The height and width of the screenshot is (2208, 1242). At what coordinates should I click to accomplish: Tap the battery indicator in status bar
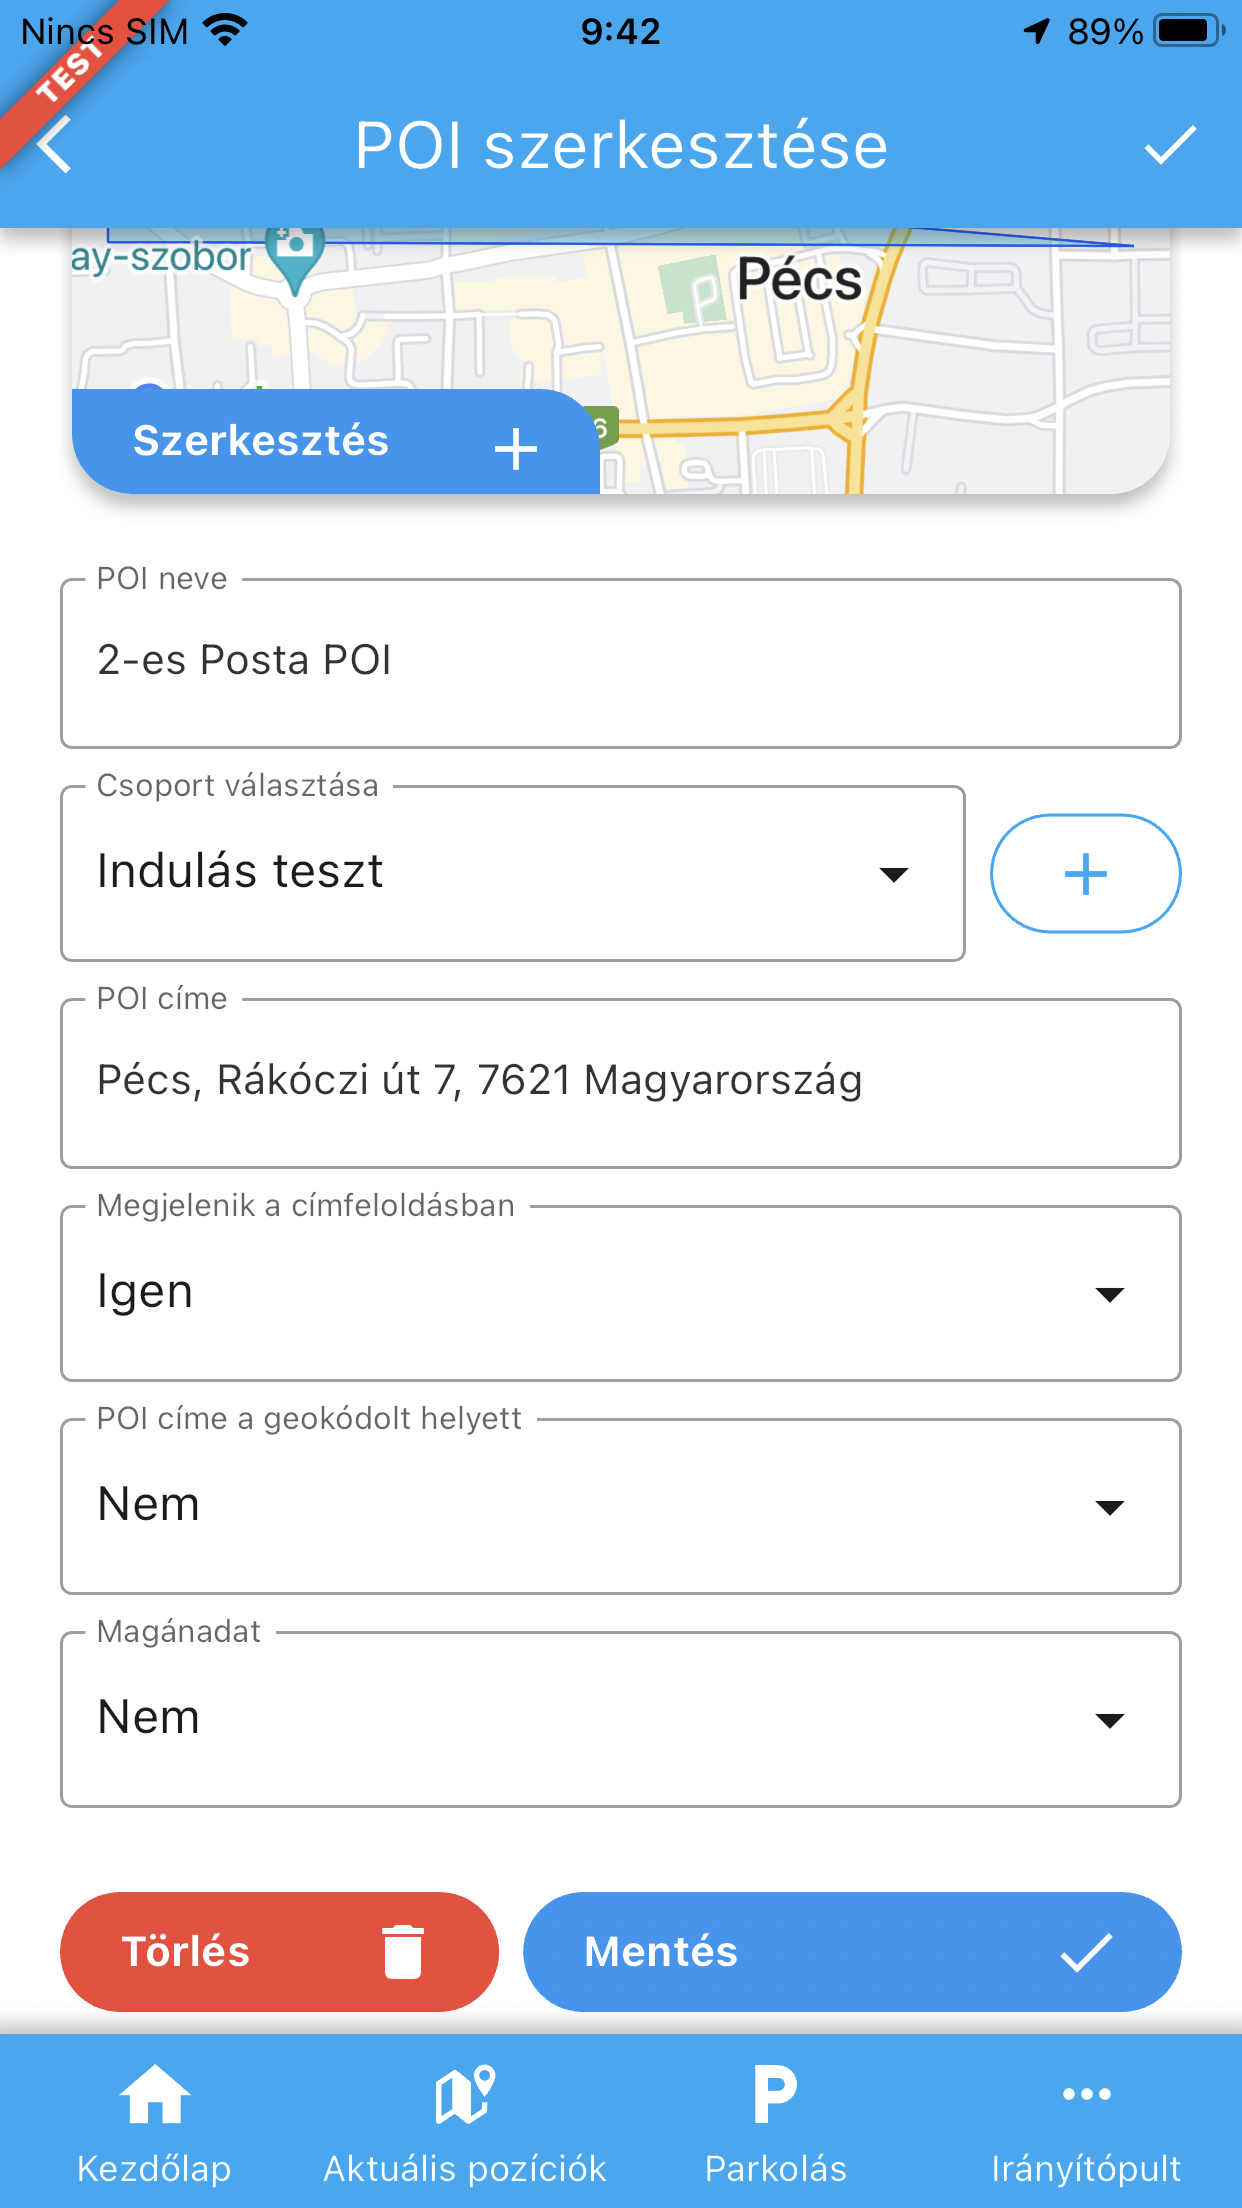coord(1187,31)
